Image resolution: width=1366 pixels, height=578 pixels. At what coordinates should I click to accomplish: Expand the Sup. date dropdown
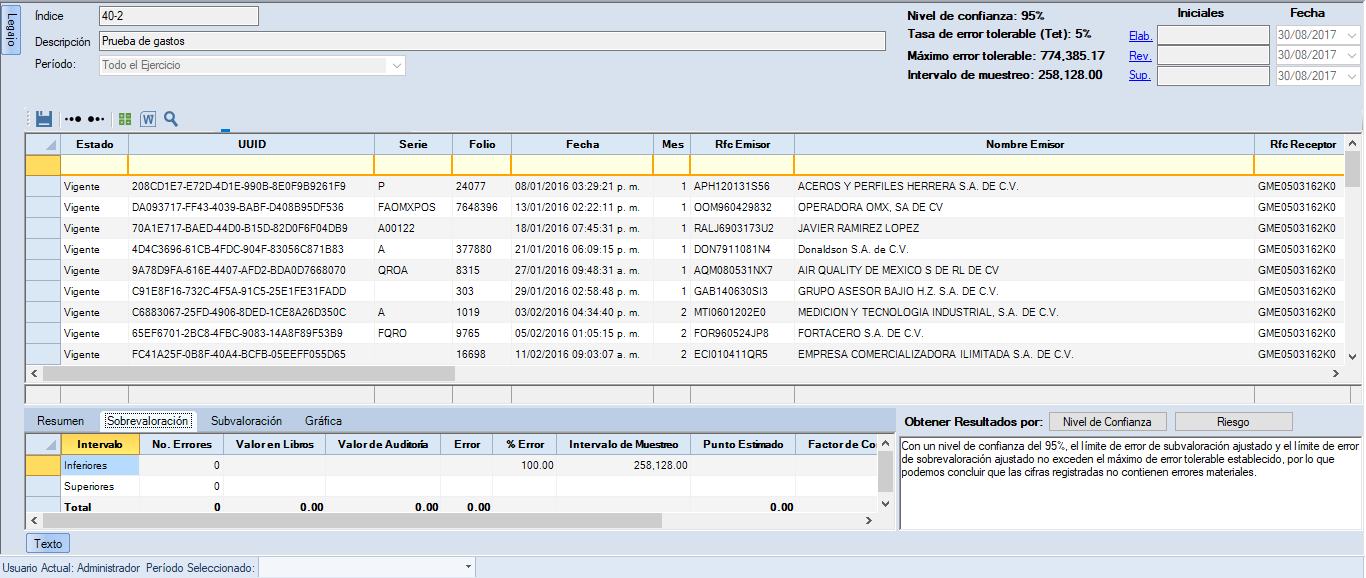1352,76
